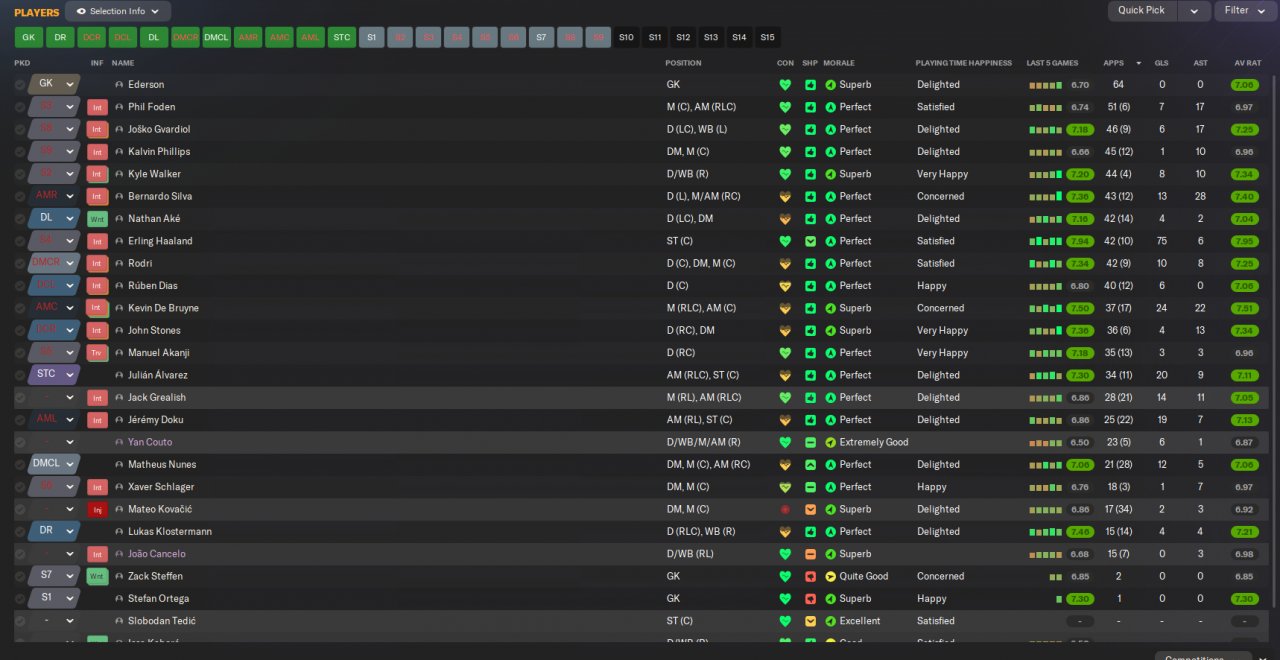Click Mateo Kovačić's Inj injury badge
Image resolution: width=1280 pixels, height=660 pixels.
click(x=97, y=510)
